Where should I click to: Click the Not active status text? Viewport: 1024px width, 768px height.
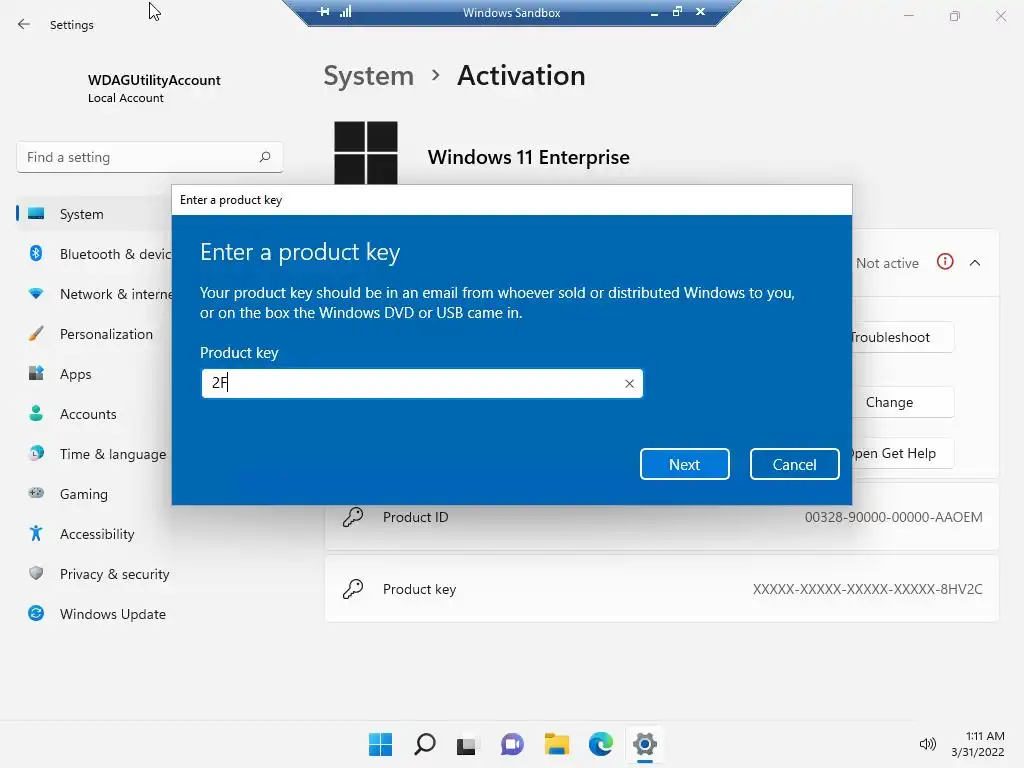(887, 263)
